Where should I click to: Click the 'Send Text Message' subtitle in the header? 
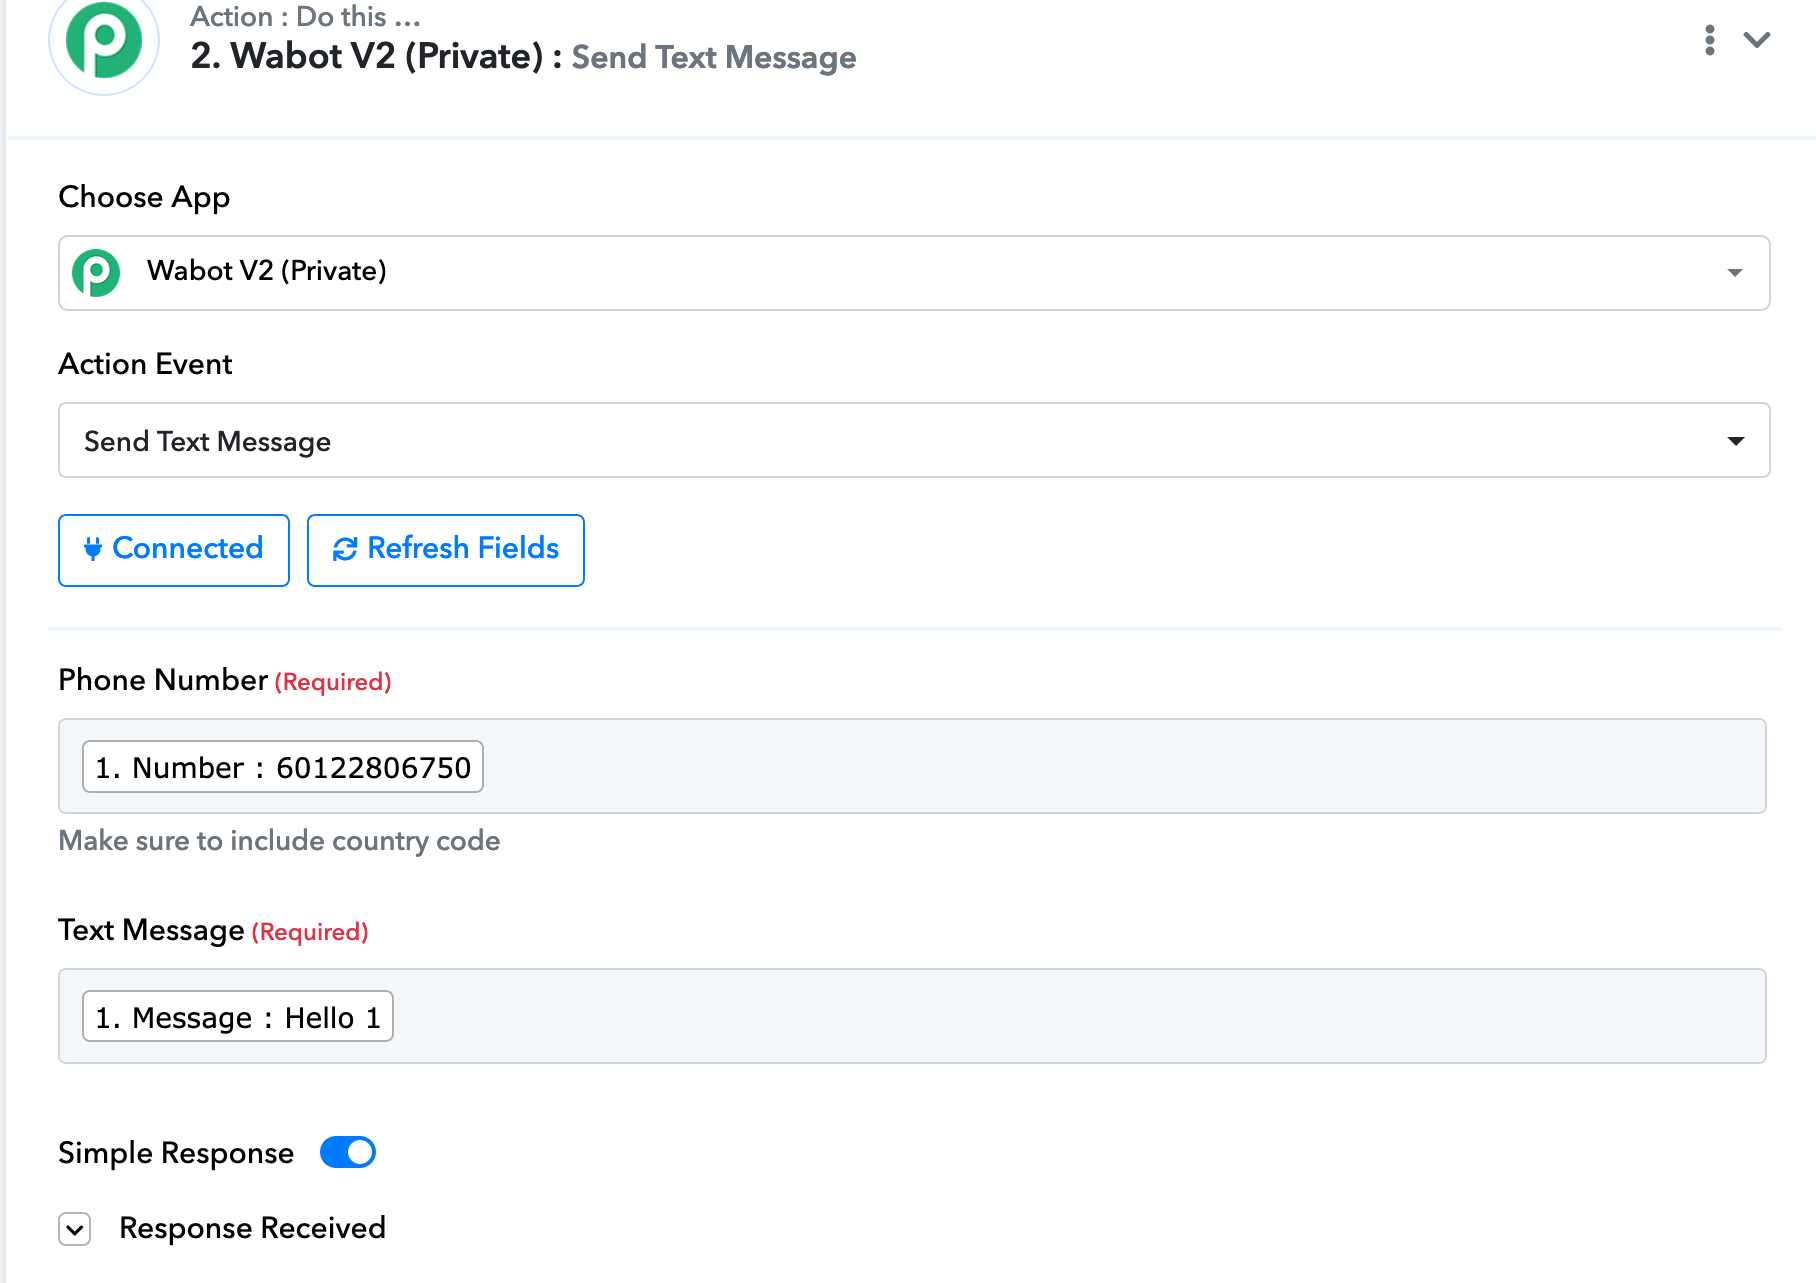pyautogui.click(x=714, y=58)
